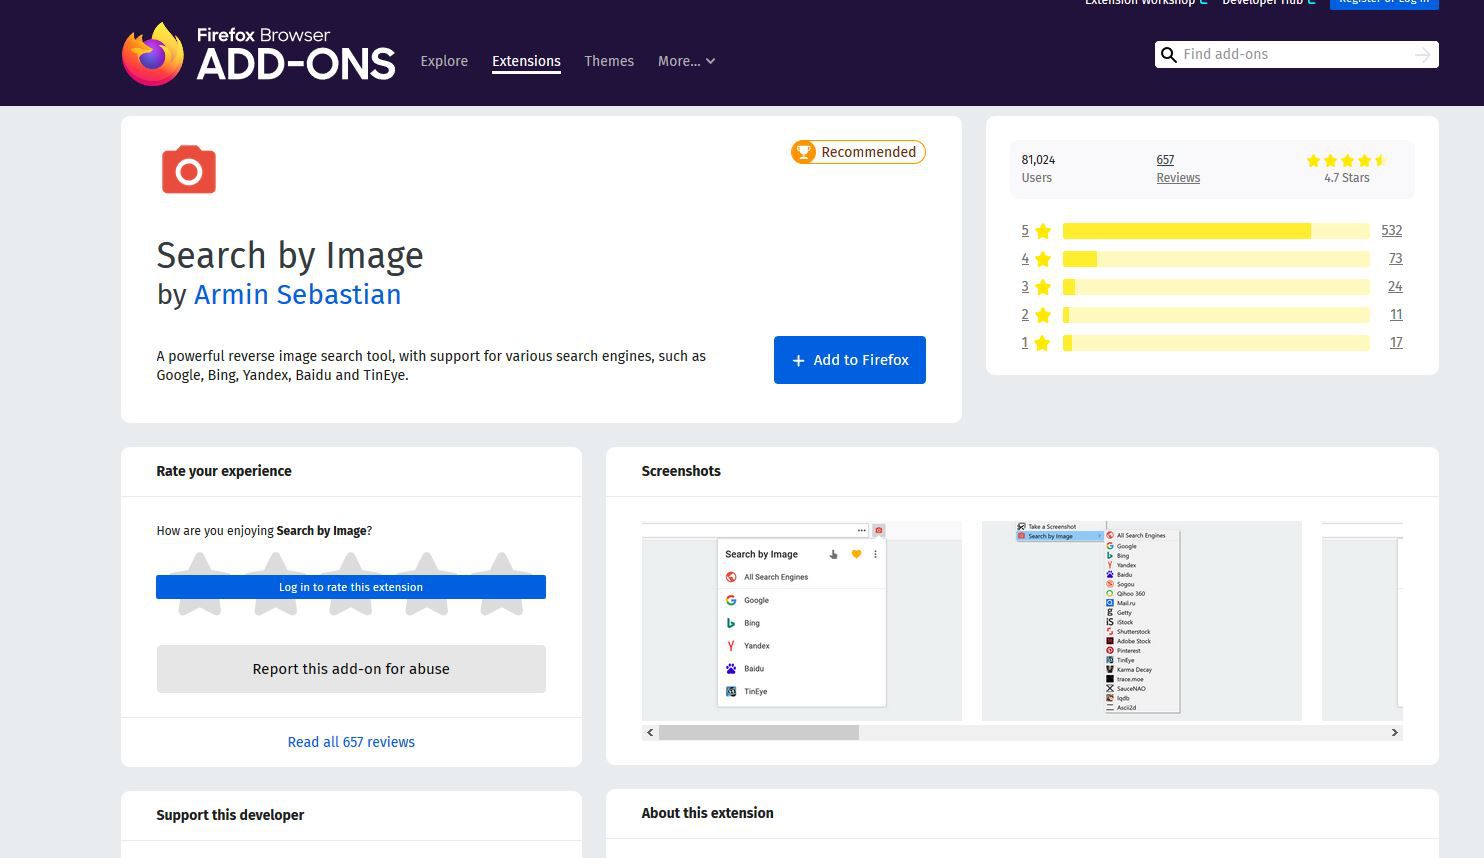Click the magnifier icon in search box
1484x858 pixels.
tap(1168, 55)
